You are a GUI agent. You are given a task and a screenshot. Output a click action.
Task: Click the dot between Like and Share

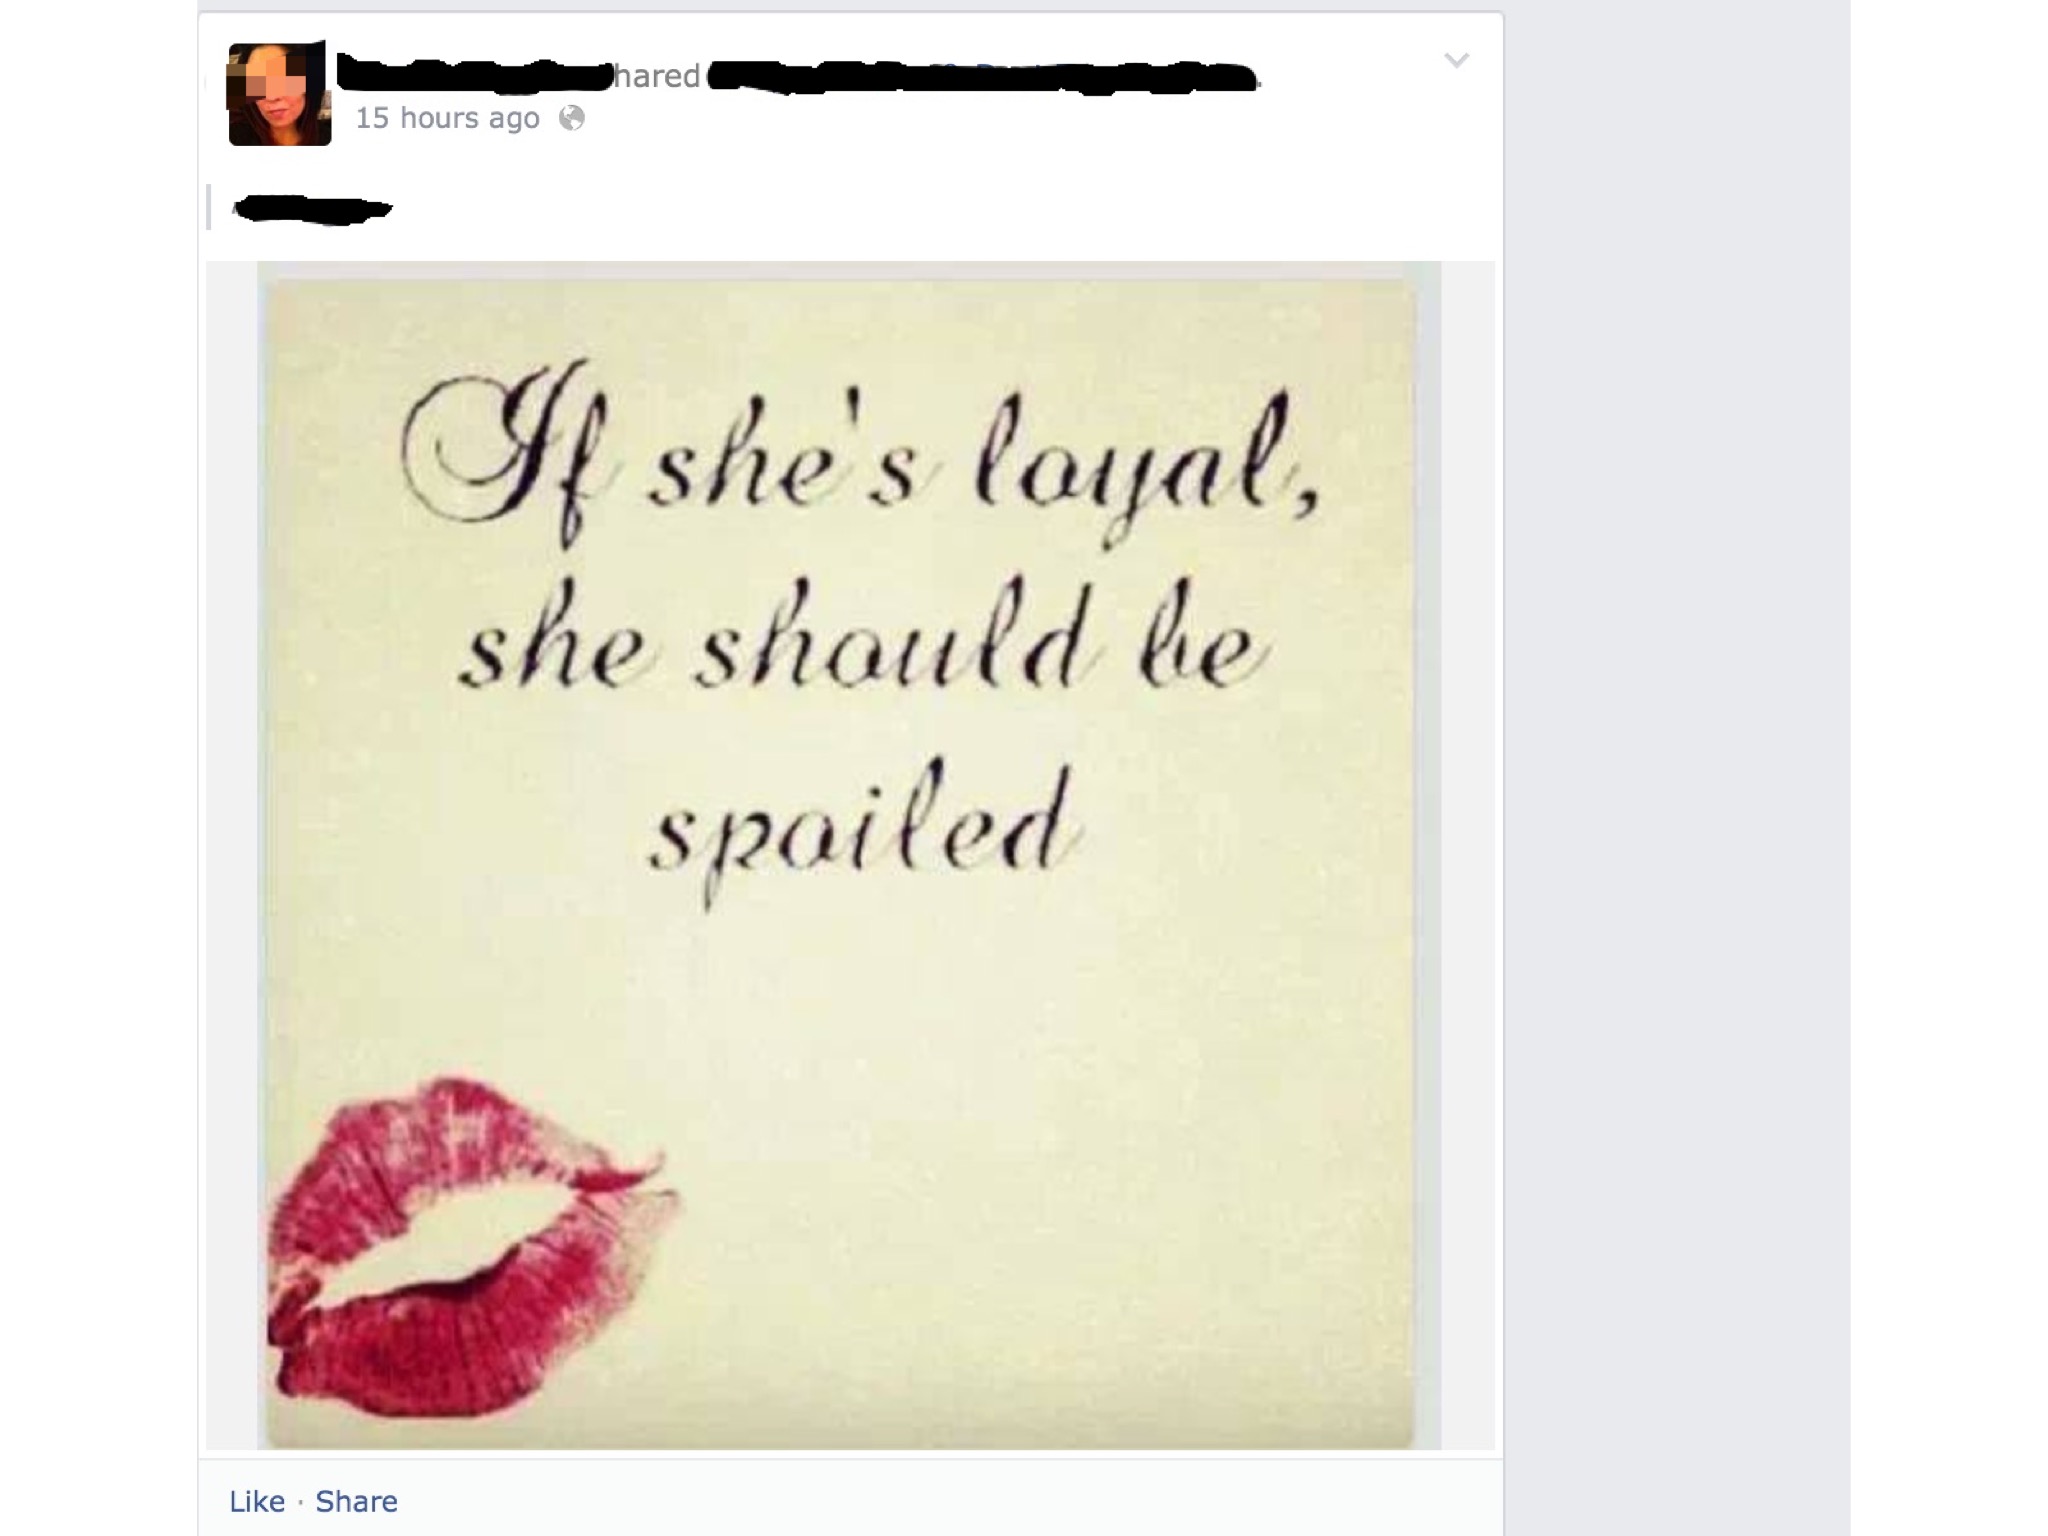(x=301, y=1502)
